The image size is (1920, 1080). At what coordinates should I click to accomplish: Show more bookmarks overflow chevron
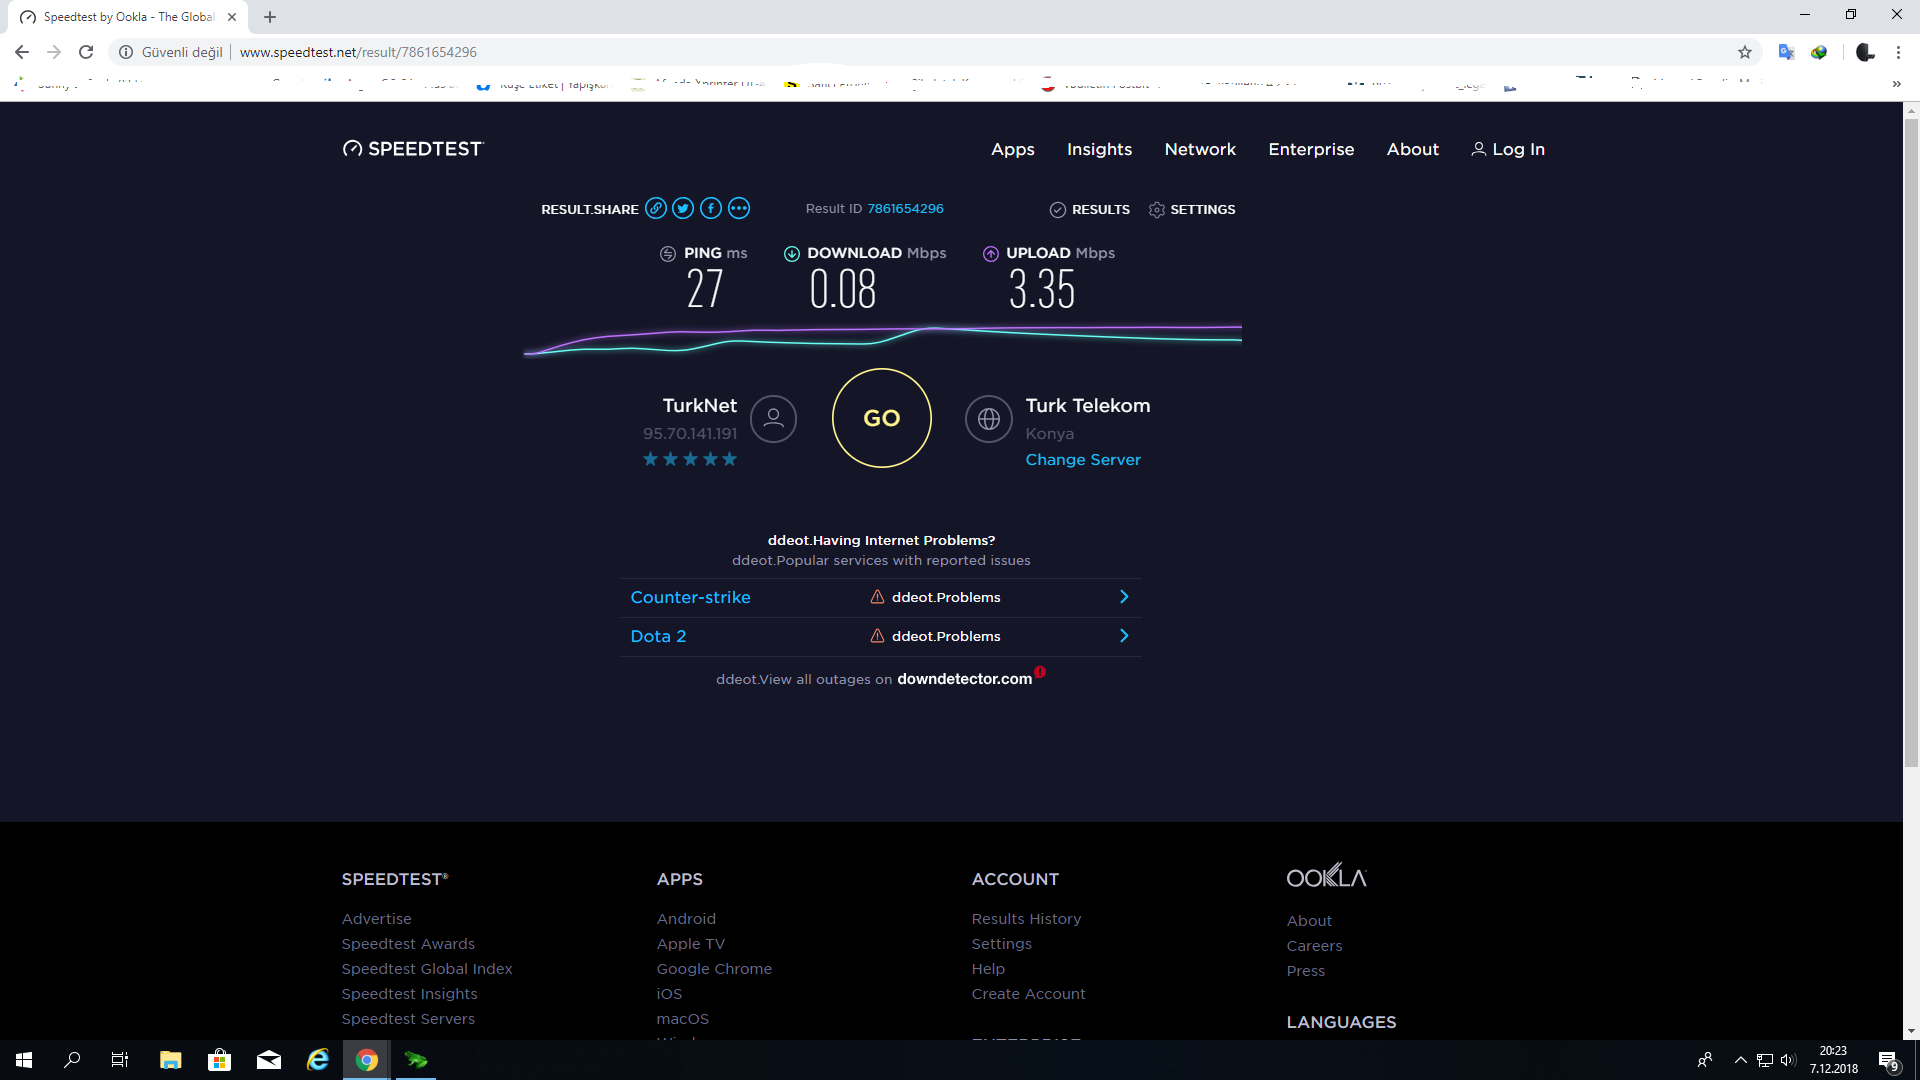[1896, 84]
